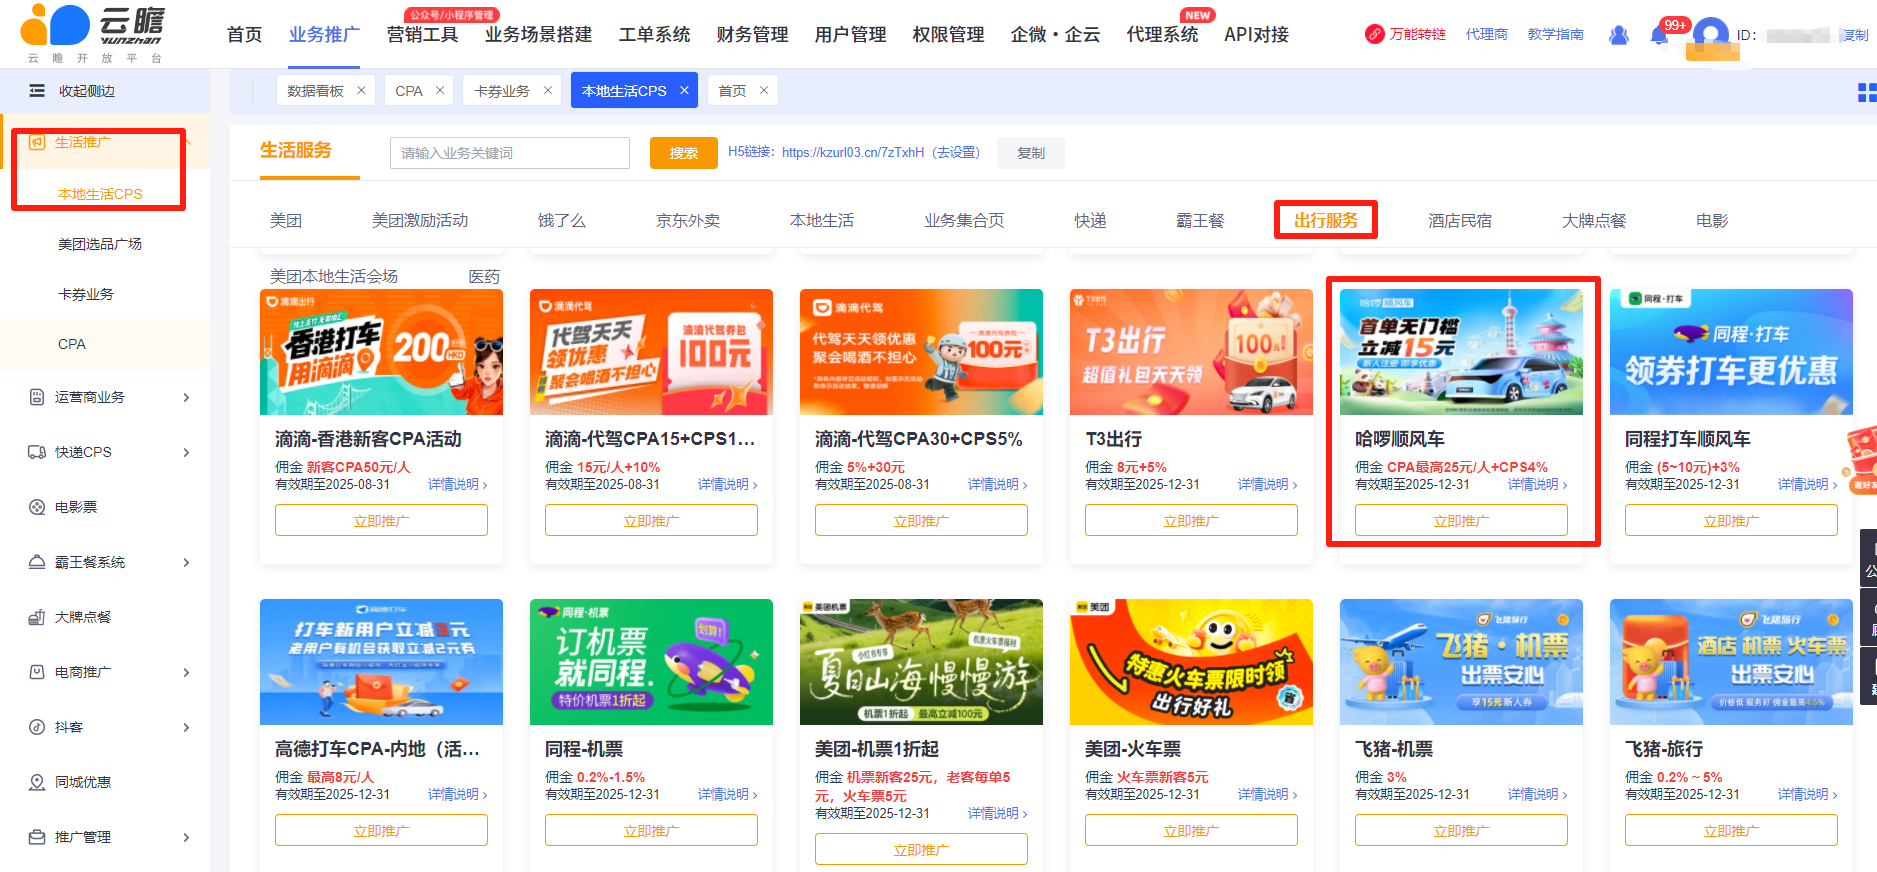Open 代理商 link in header
1877x872 pixels.
click(x=1486, y=34)
